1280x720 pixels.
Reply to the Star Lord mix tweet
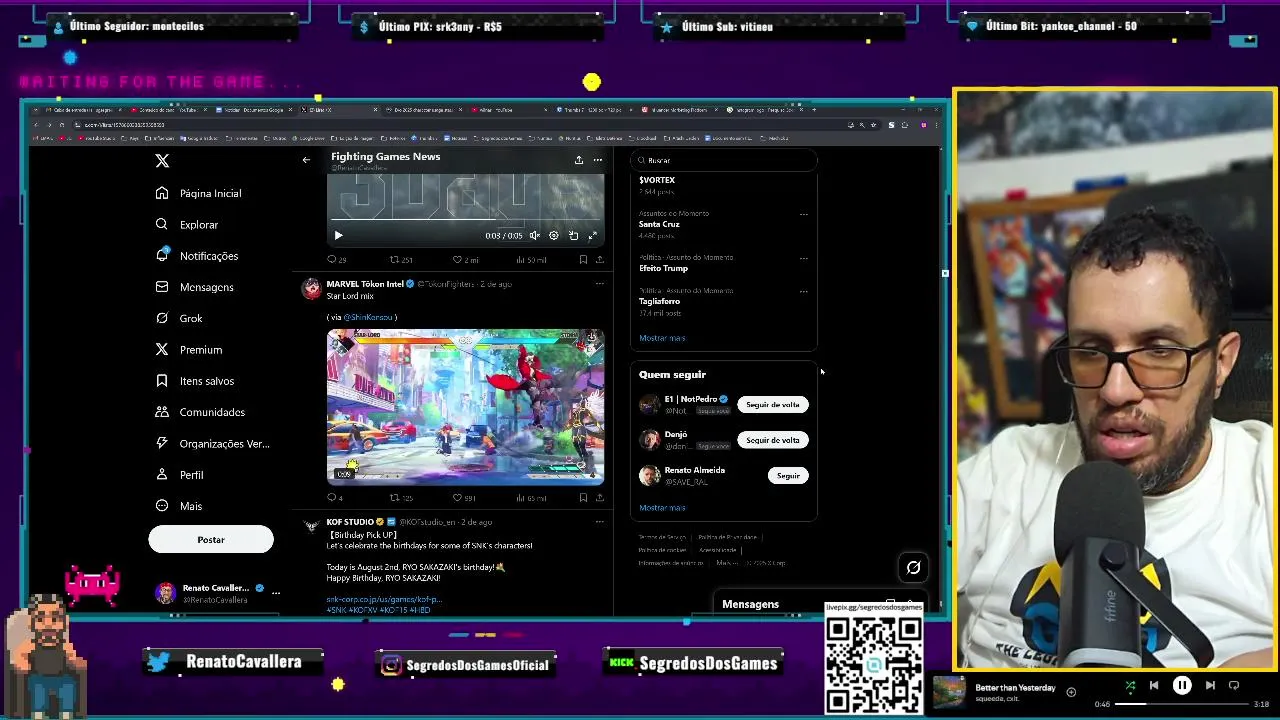[335, 498]
